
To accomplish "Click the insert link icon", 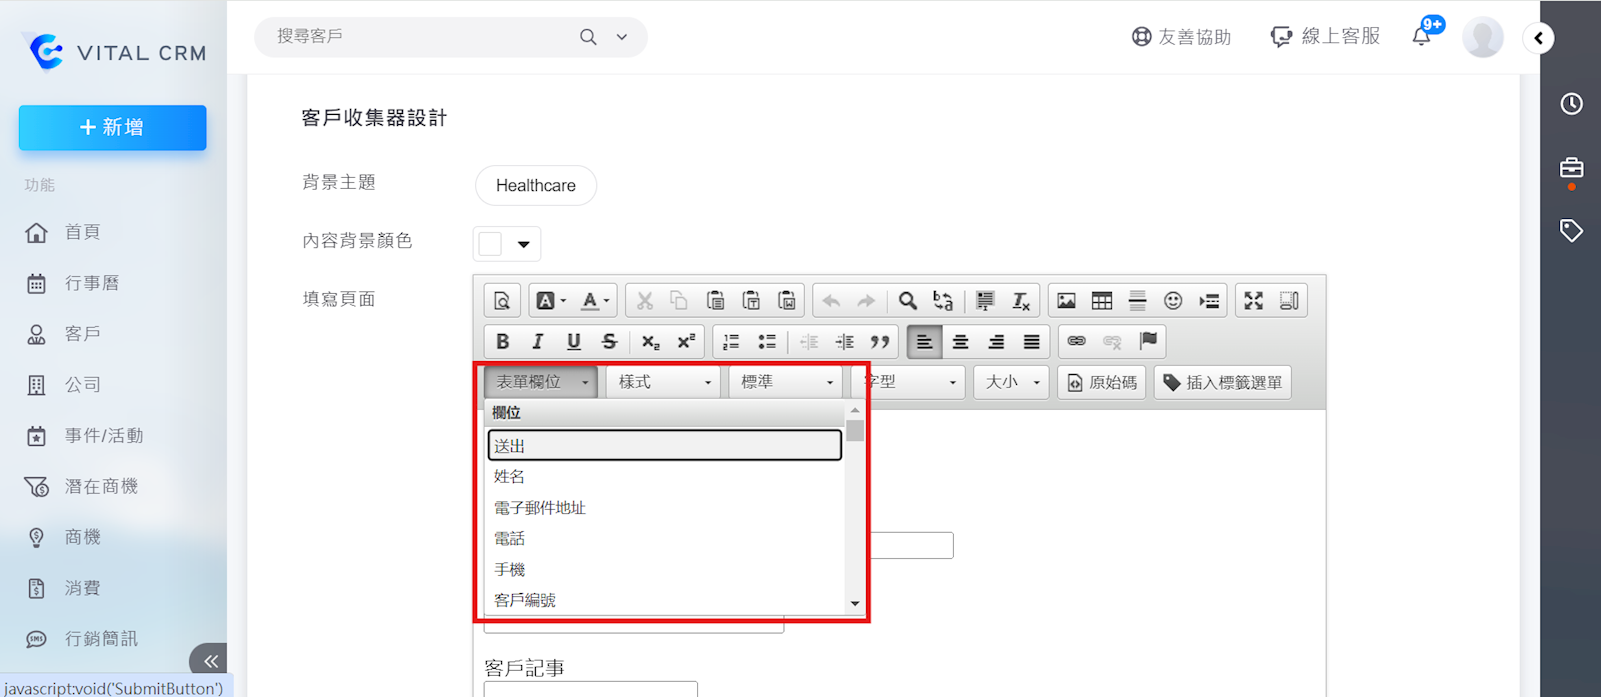I will [1076, 341].
